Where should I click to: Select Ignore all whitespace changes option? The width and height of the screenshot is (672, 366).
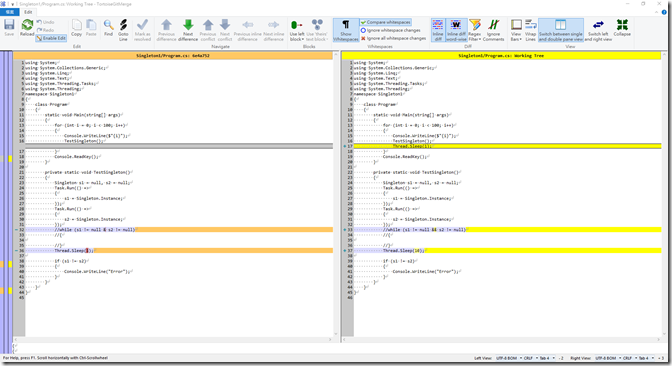click(x=393, y=38)
